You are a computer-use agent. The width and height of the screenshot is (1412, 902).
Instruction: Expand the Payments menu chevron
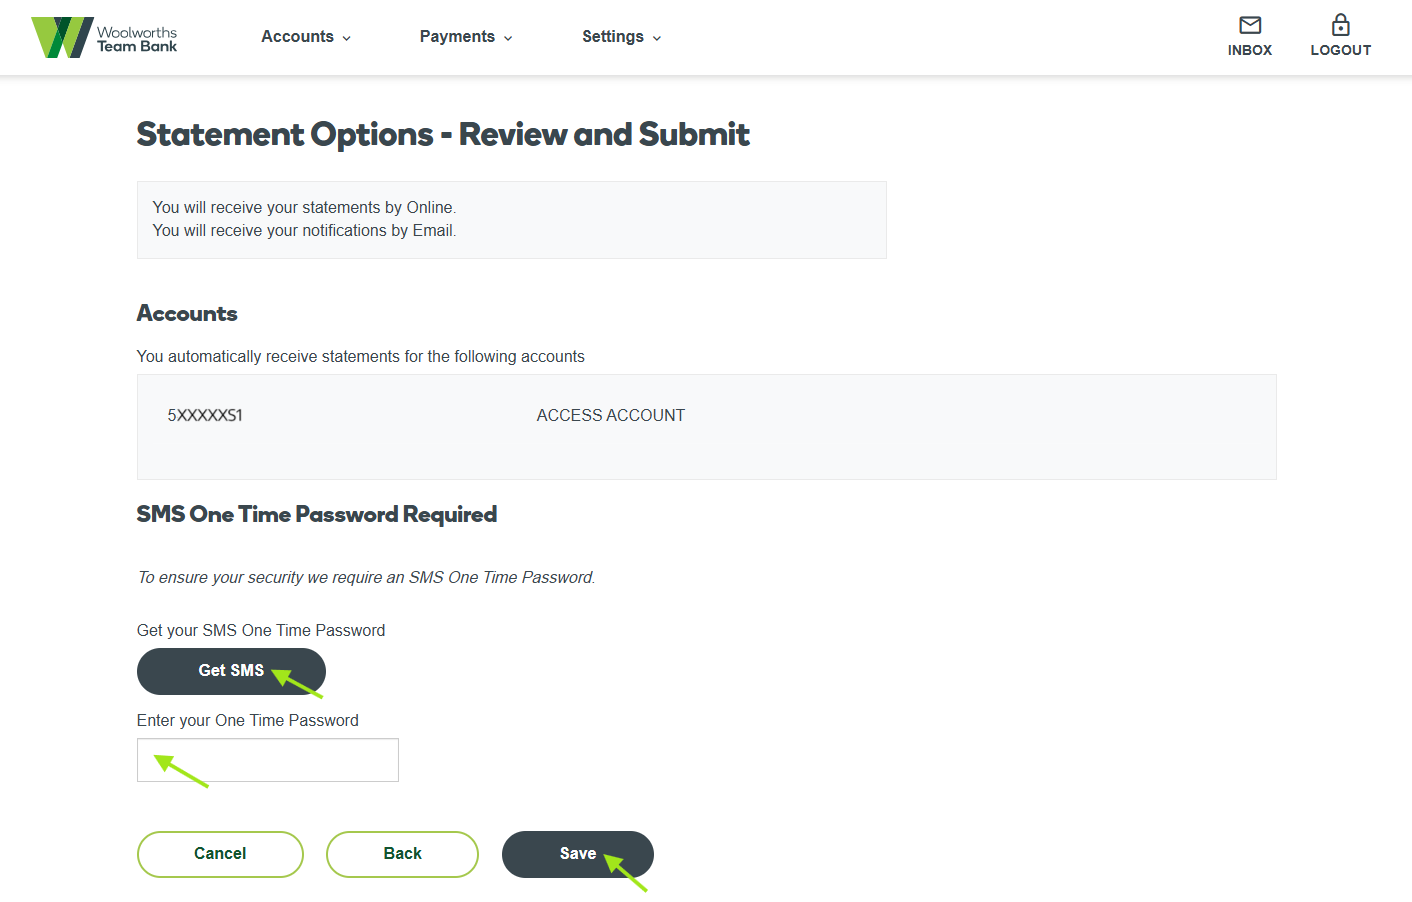[508, 38]
